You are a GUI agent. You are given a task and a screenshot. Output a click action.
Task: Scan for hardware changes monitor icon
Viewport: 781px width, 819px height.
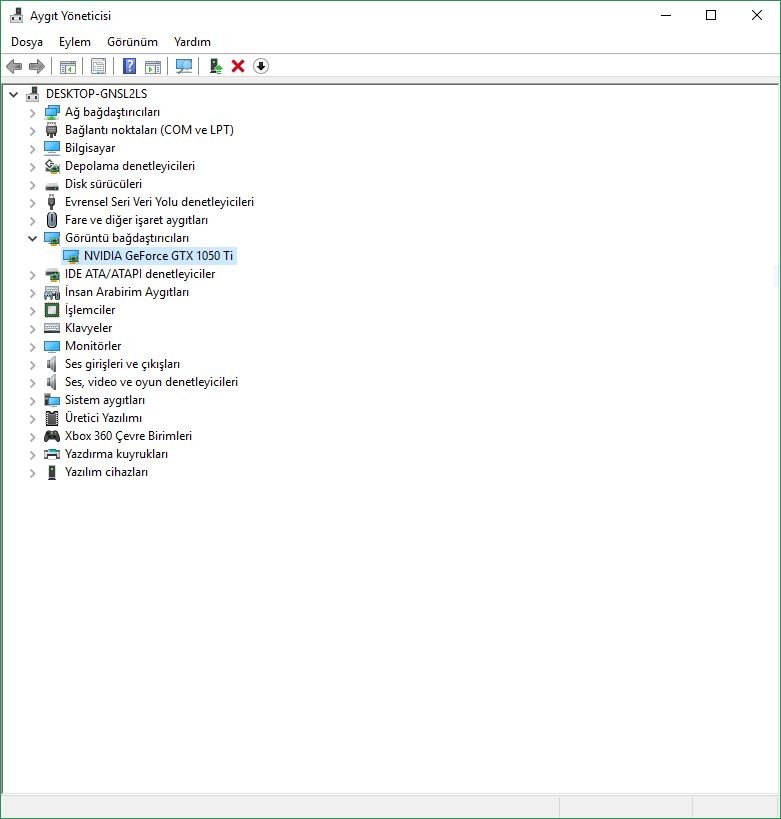pos(184,66)
